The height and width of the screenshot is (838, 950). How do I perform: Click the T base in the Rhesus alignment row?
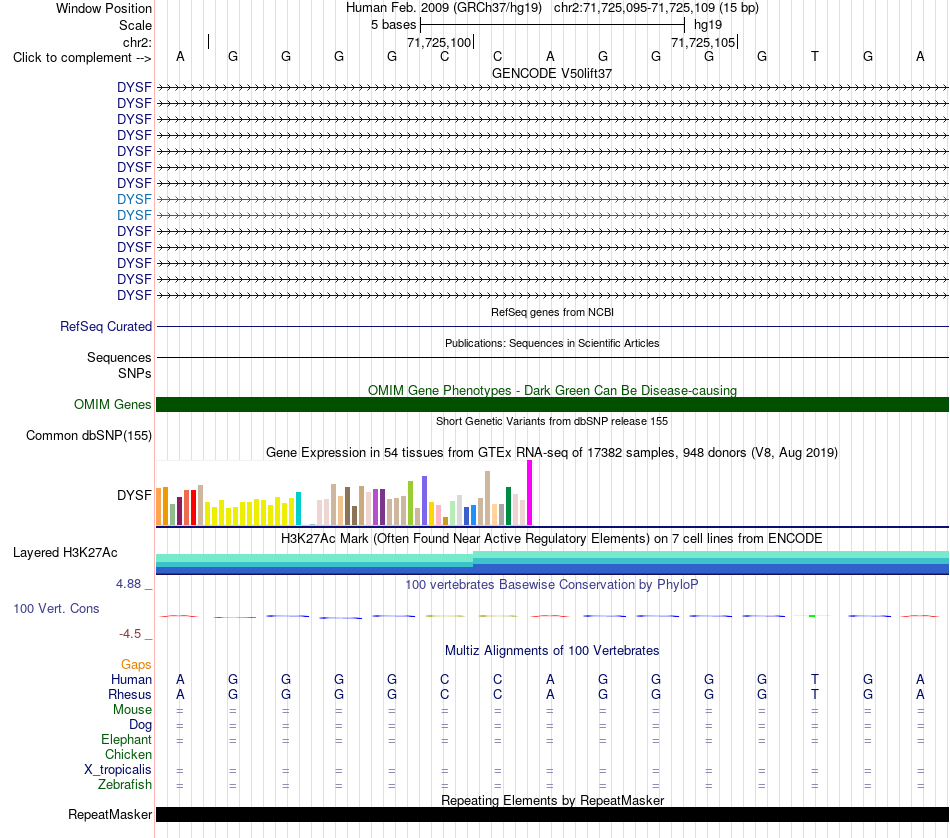[815, 694]
